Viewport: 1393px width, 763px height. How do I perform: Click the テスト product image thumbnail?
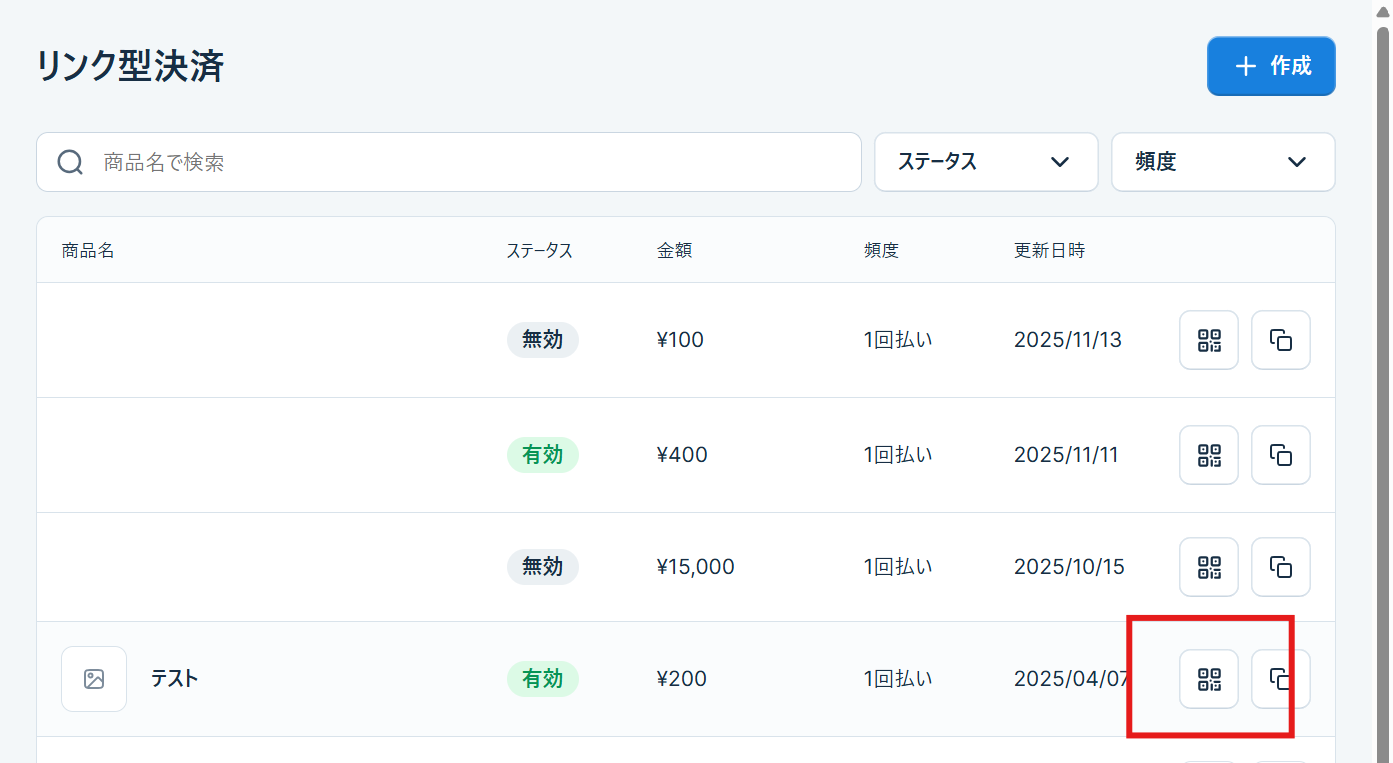coord(94,679)
